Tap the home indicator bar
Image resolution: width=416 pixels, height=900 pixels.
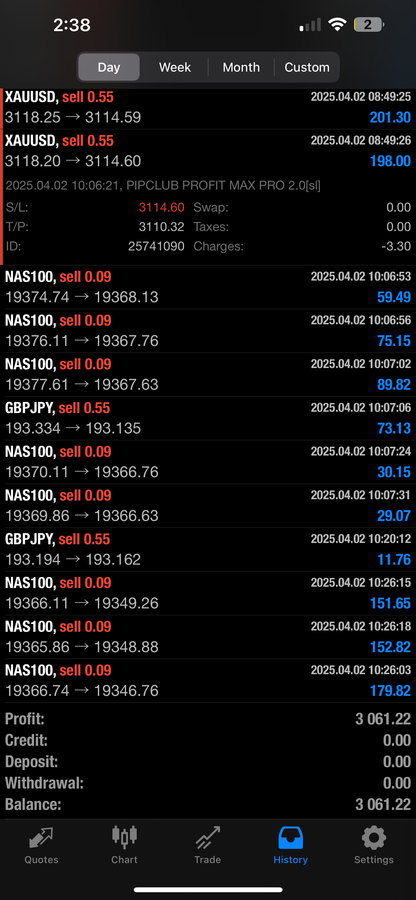pyautogui.click(x=208, y=890)
